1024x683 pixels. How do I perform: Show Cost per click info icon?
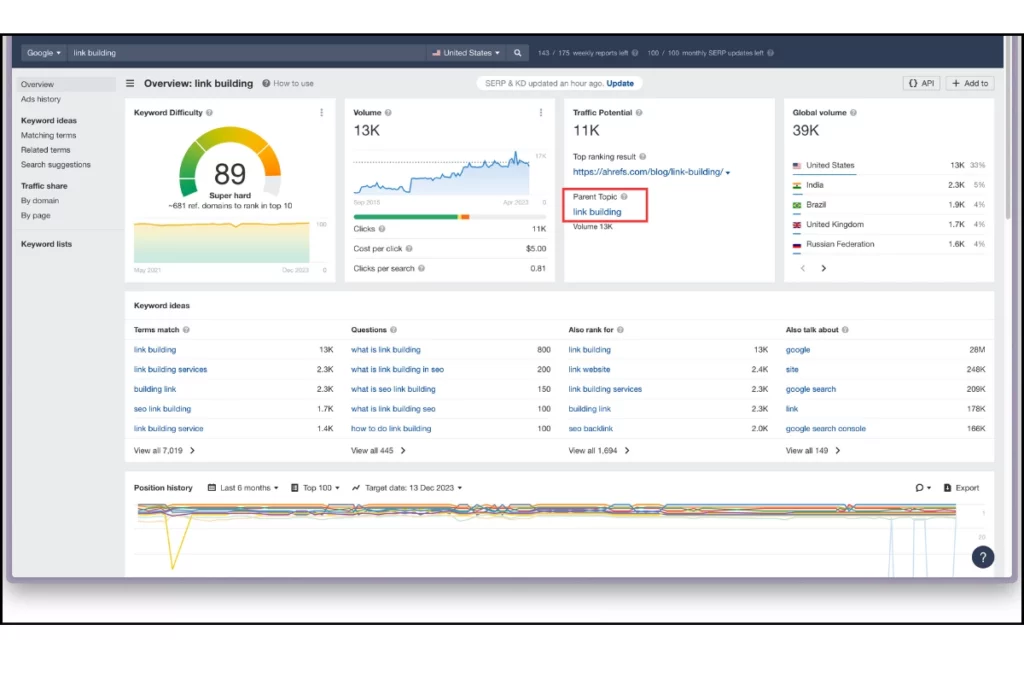click(409, 249)
